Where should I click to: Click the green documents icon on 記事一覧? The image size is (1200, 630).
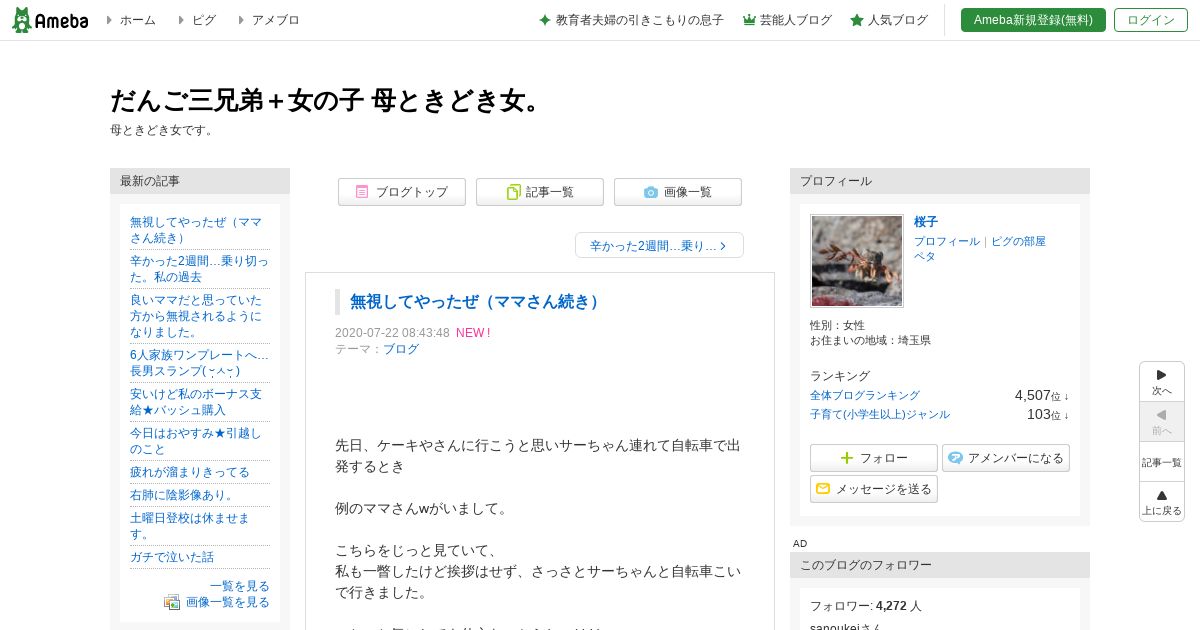point(514,192)
